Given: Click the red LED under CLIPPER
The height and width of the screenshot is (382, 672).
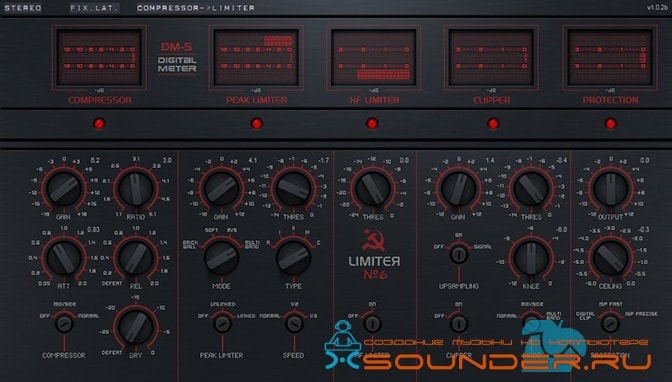Looking at the screenshot, I should coord(493,123).
